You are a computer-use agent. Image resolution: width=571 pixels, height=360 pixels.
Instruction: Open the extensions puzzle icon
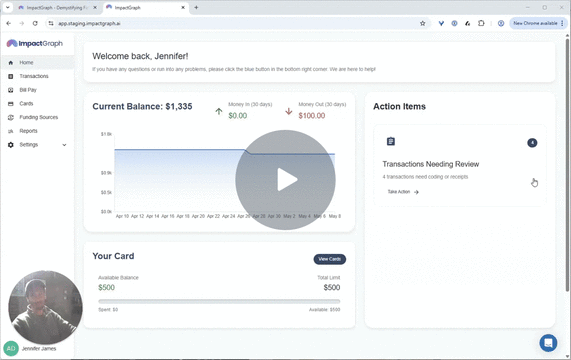481,23
